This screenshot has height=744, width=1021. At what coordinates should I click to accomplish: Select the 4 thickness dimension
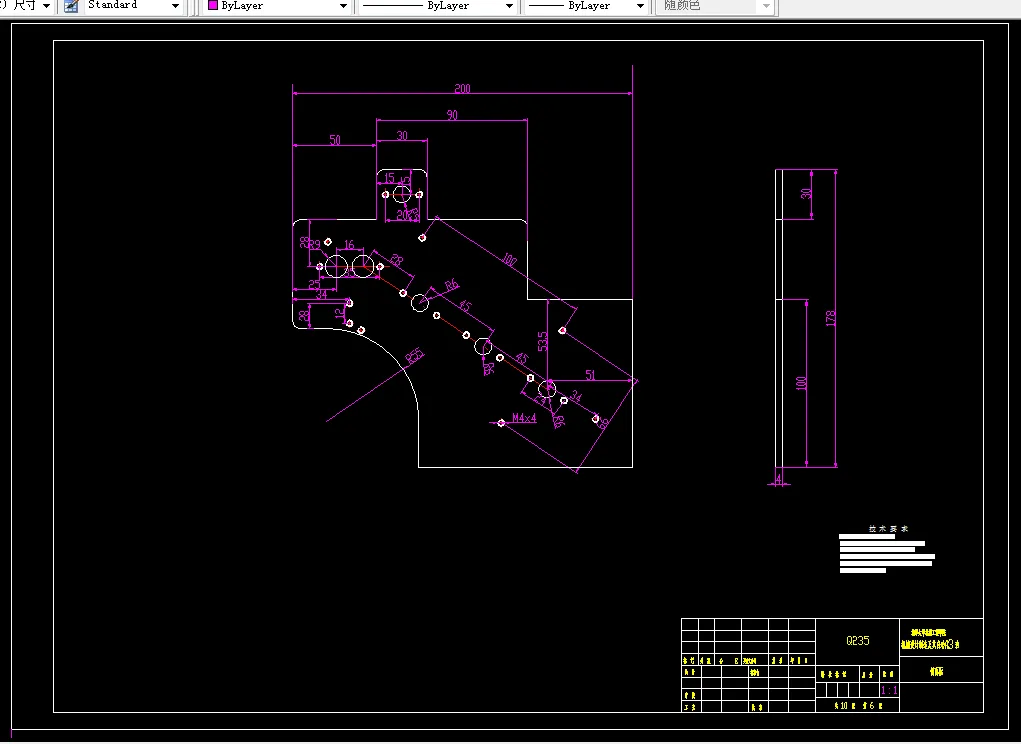(x=778, y=479)
